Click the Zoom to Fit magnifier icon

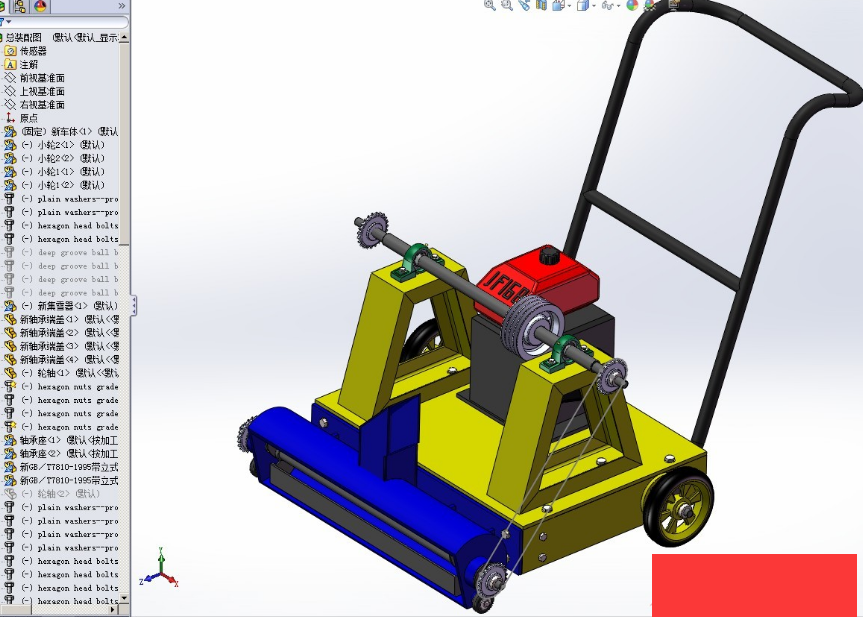point(489,6)
